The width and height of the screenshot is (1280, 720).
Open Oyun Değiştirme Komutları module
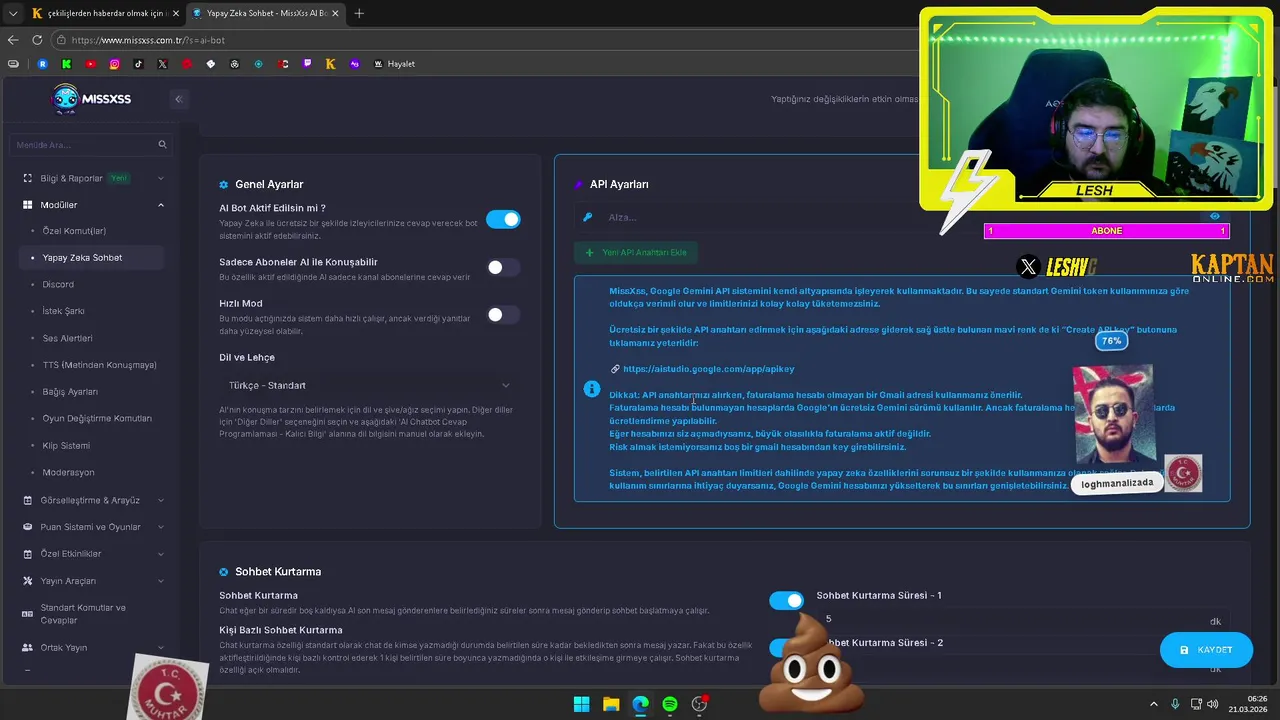(97, 418)
